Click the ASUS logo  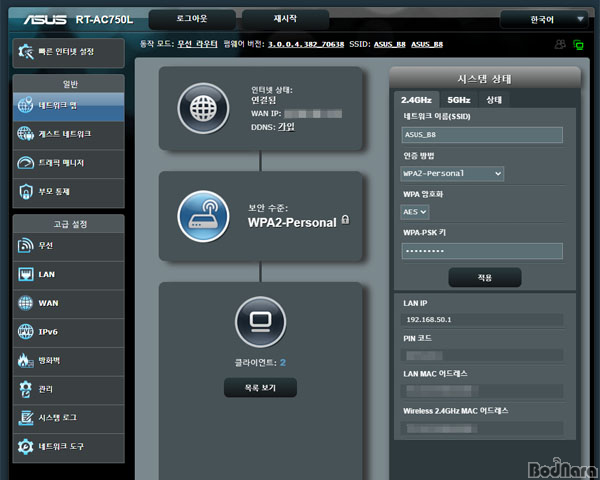pyautogui.click(x=45, y=20)
